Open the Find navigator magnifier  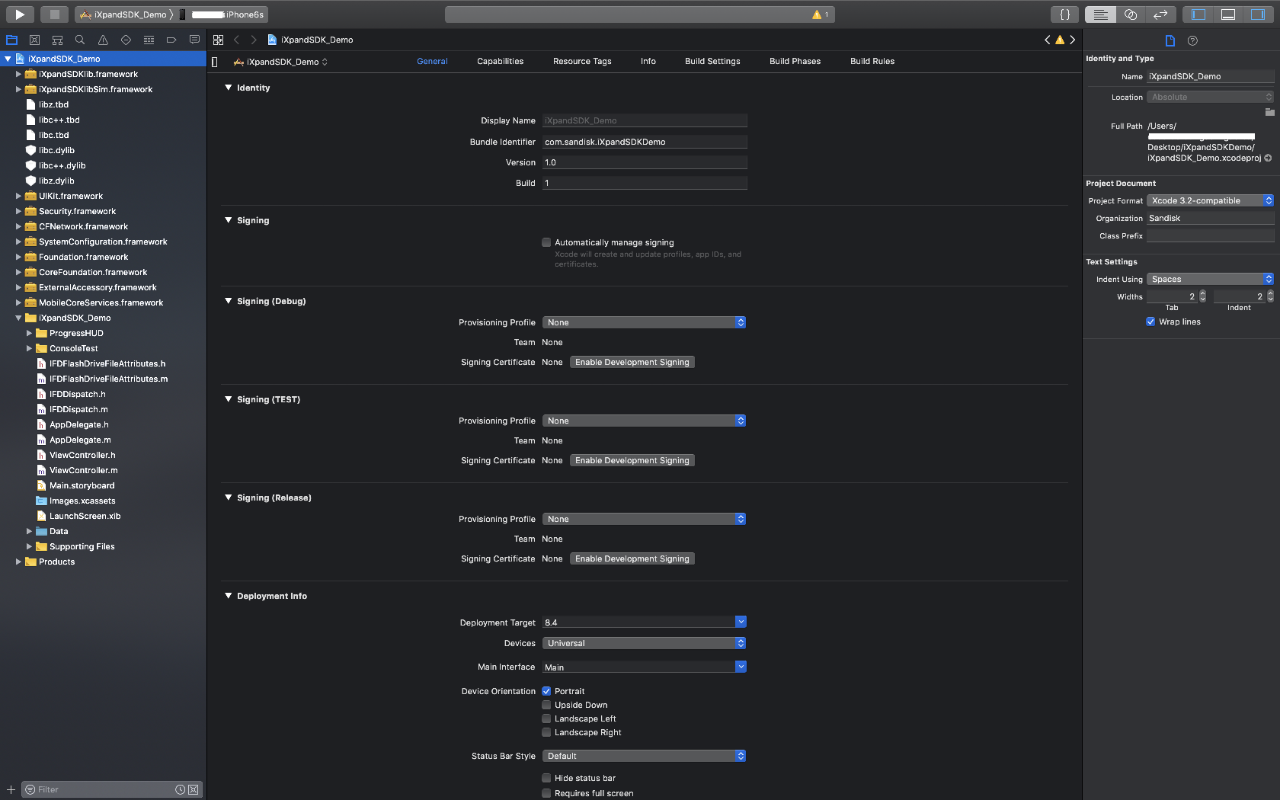[80, 40]
